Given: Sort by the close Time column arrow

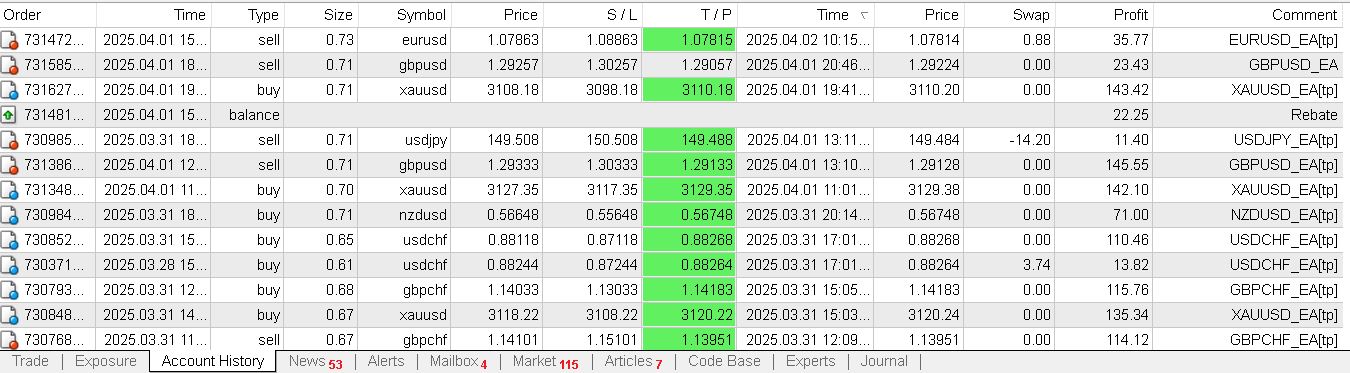Looking at the screenshot, I should 863,15.
